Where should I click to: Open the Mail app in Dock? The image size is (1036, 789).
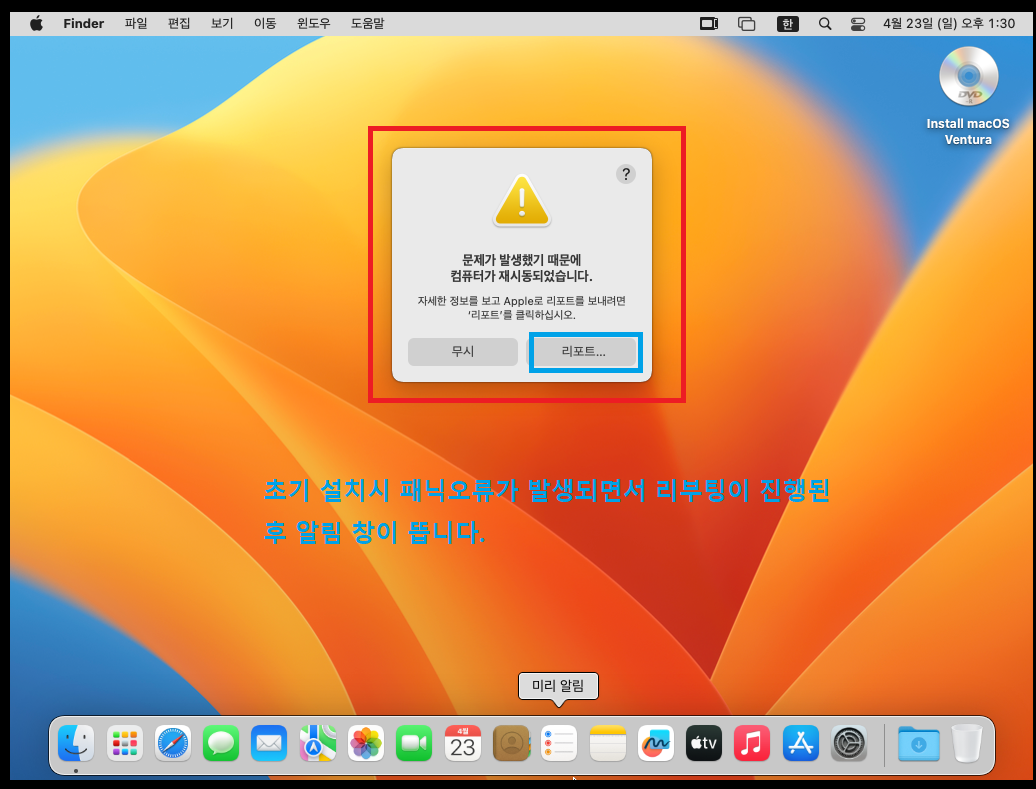pos(269,743)
